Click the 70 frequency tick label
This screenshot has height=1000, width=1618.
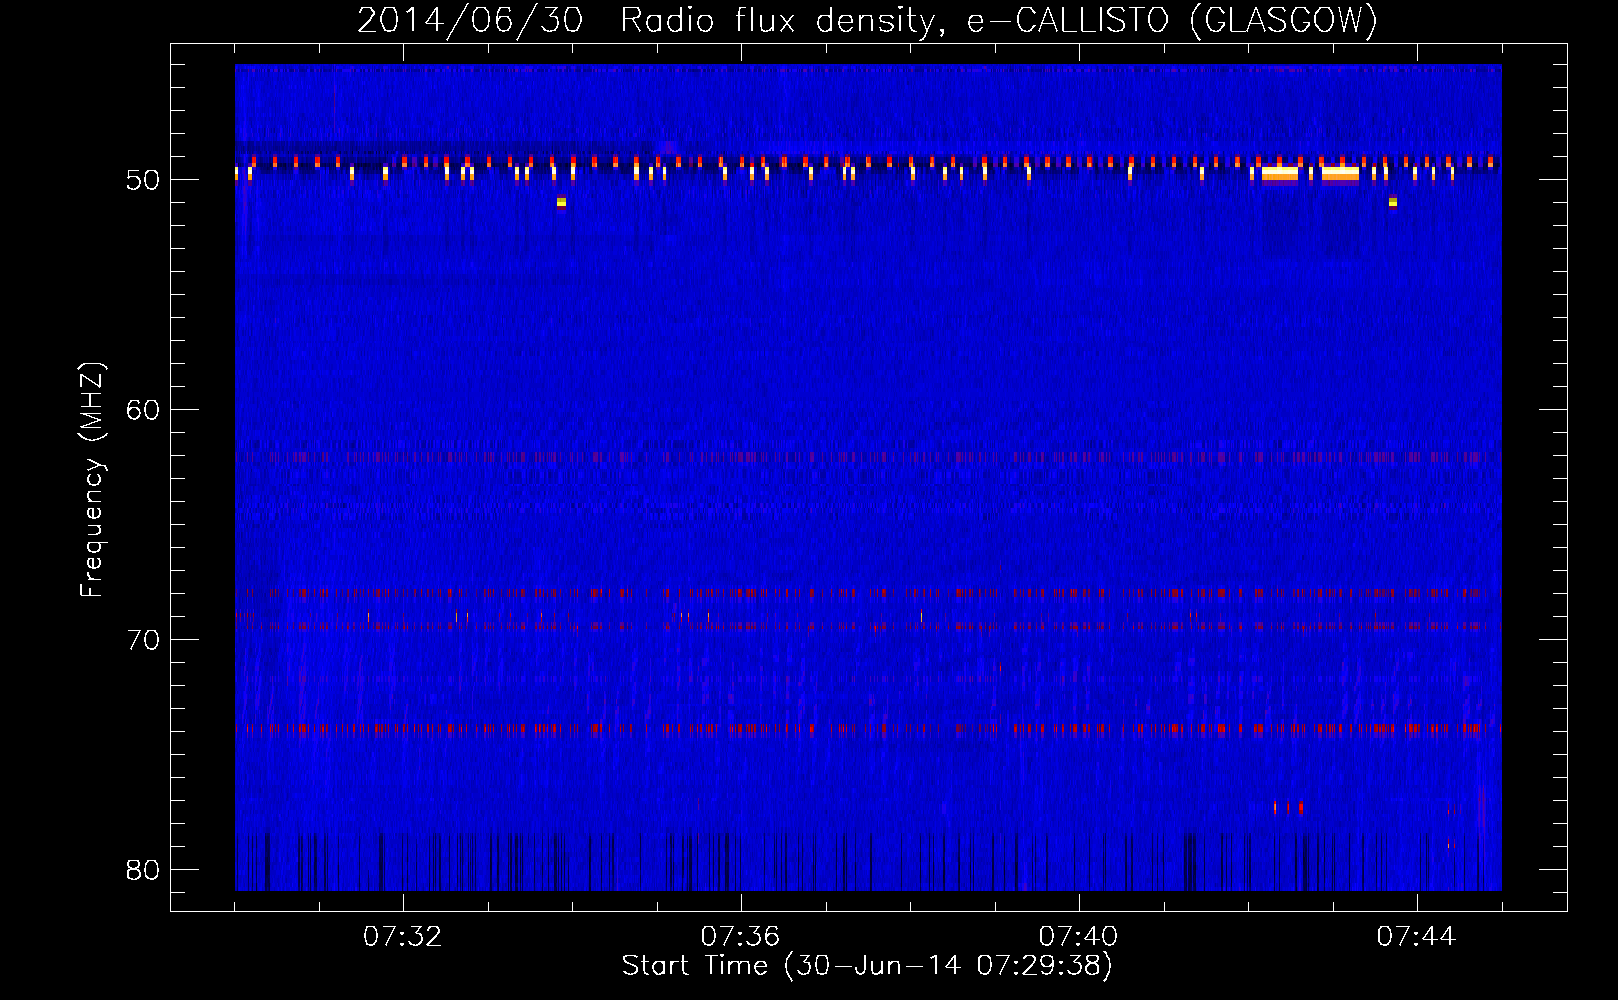(143, 640)
